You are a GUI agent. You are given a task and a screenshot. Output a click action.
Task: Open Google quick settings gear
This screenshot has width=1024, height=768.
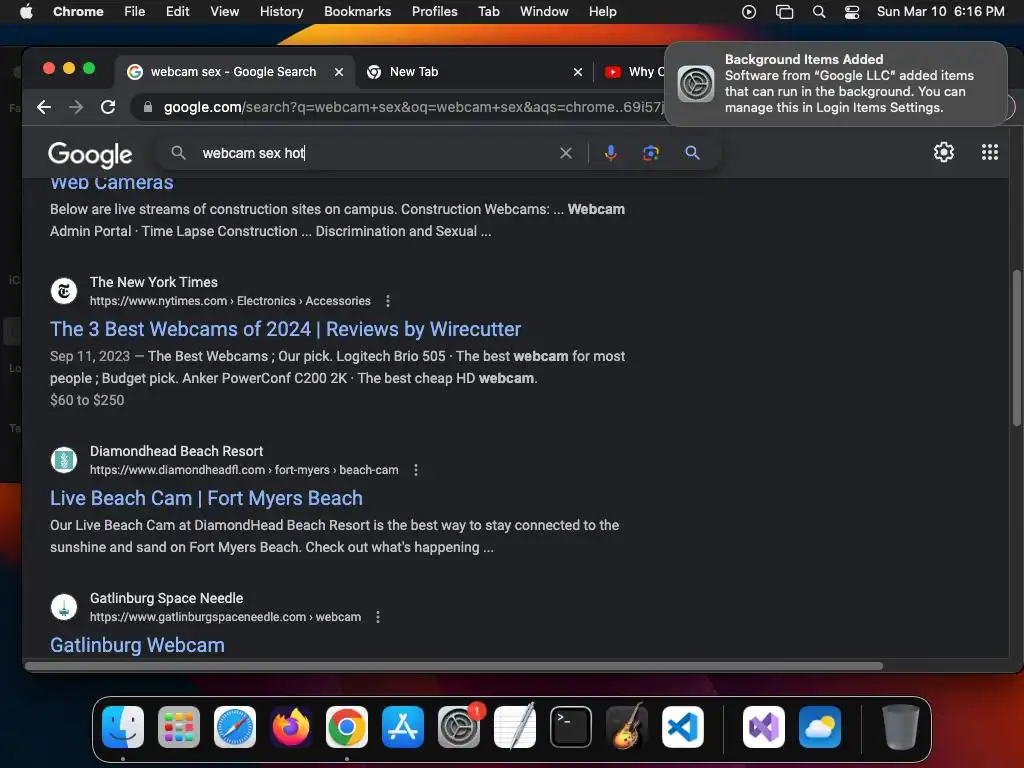click(944, 152)
